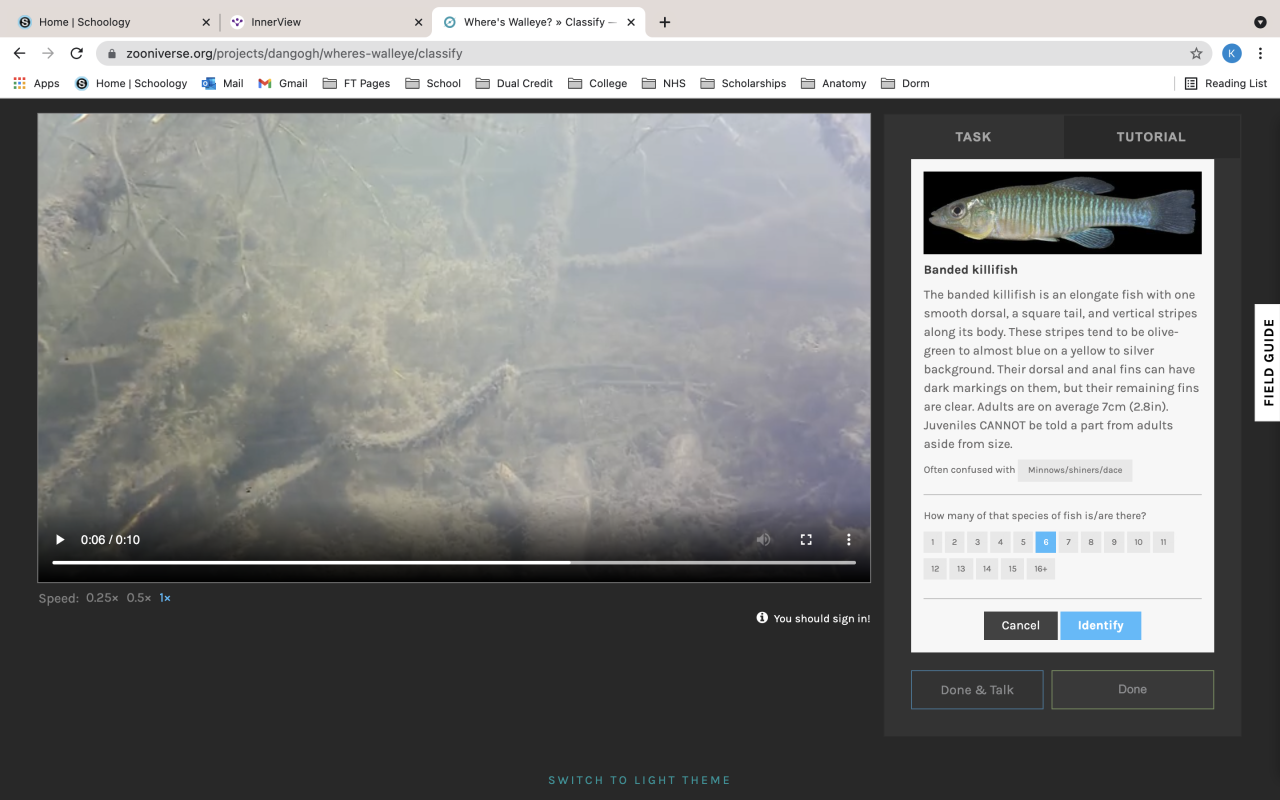Open the tab search dropdown

[1260, 22]
